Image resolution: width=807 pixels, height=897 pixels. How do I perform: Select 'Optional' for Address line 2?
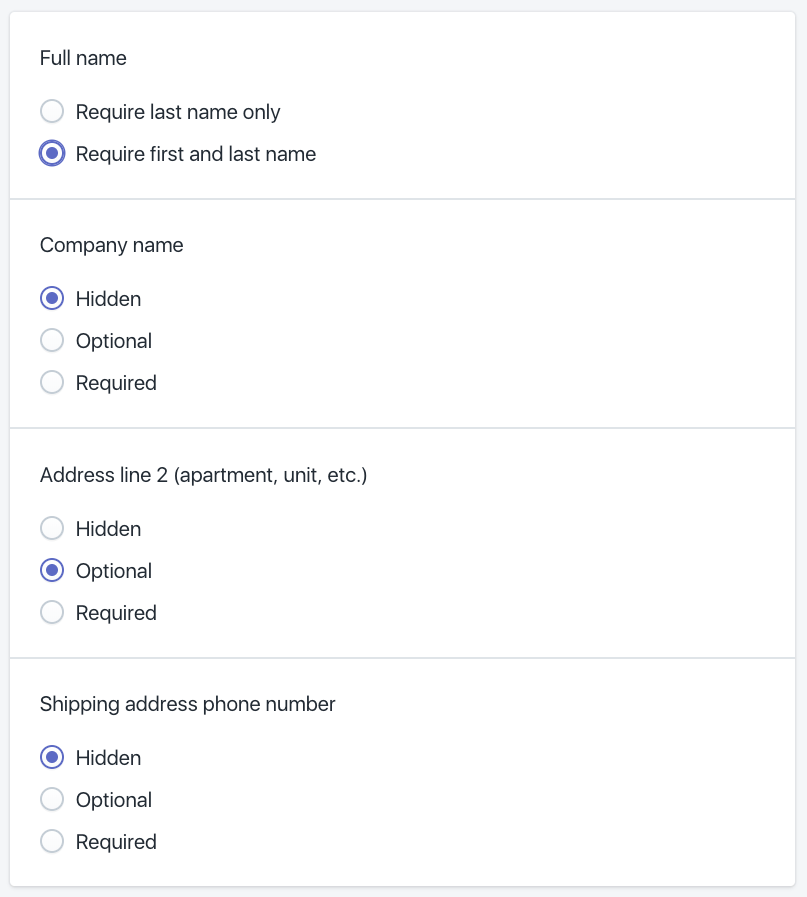pyautogui.click(x=52, y=570)
